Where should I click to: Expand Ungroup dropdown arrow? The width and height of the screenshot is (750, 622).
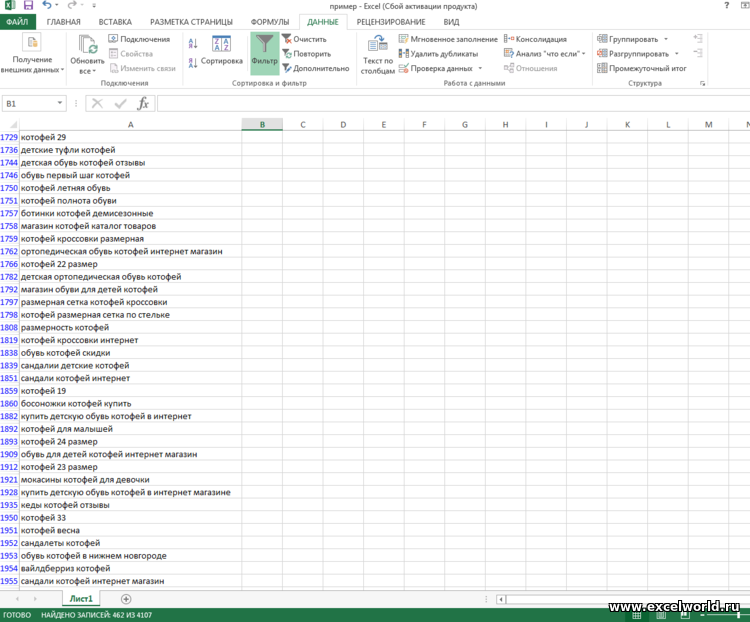(676, 54)
